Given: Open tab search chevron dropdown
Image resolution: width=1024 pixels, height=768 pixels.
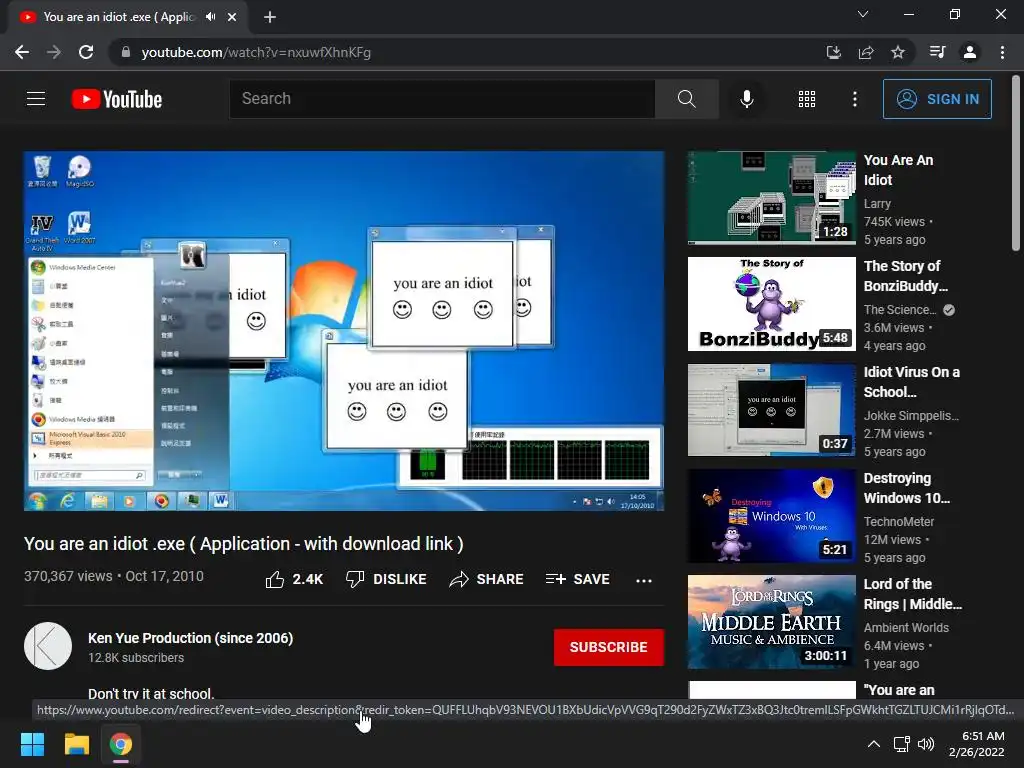Looking at the screenshot, I should tap(863, 14).
